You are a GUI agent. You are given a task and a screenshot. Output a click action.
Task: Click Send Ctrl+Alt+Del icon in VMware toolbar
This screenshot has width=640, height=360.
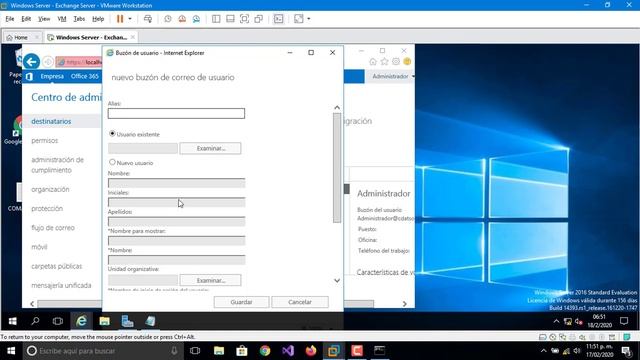[148, 19]
